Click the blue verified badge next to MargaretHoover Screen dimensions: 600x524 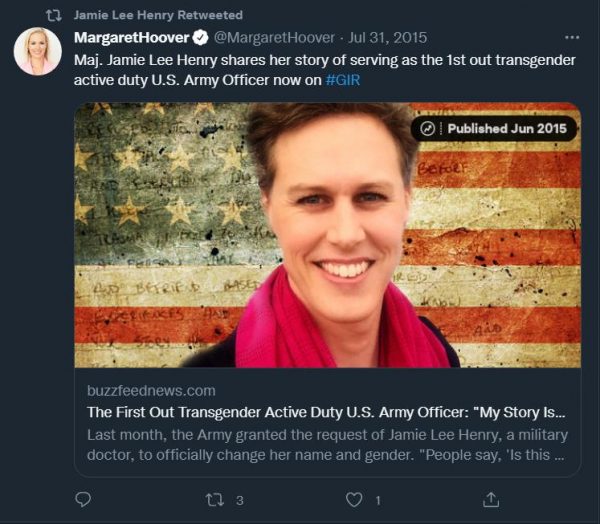(x=200, y=38)
